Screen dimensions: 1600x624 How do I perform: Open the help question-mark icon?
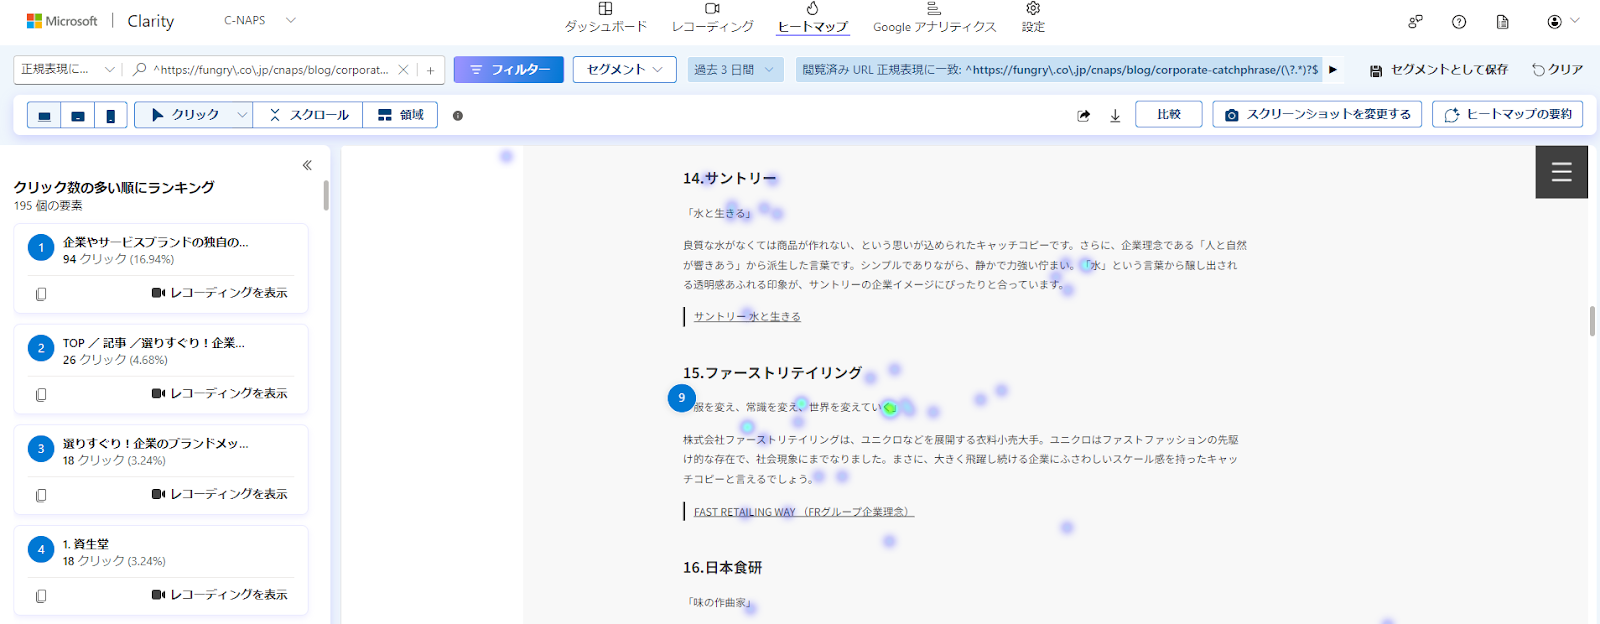[1459, 21]
